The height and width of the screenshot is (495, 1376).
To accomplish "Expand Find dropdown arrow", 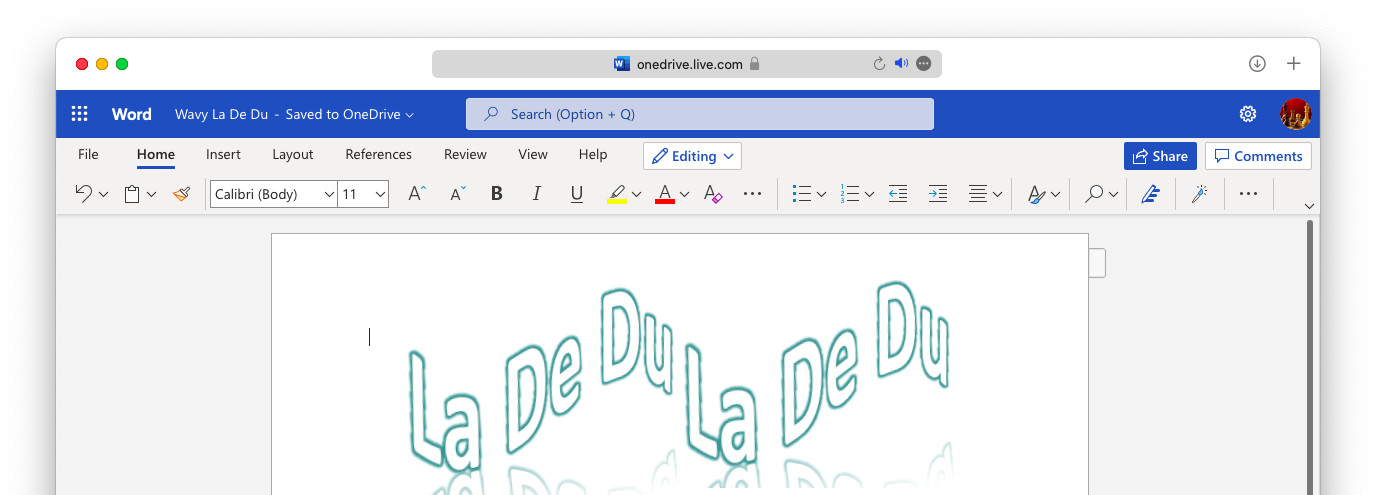I will tap(1113, 195).
